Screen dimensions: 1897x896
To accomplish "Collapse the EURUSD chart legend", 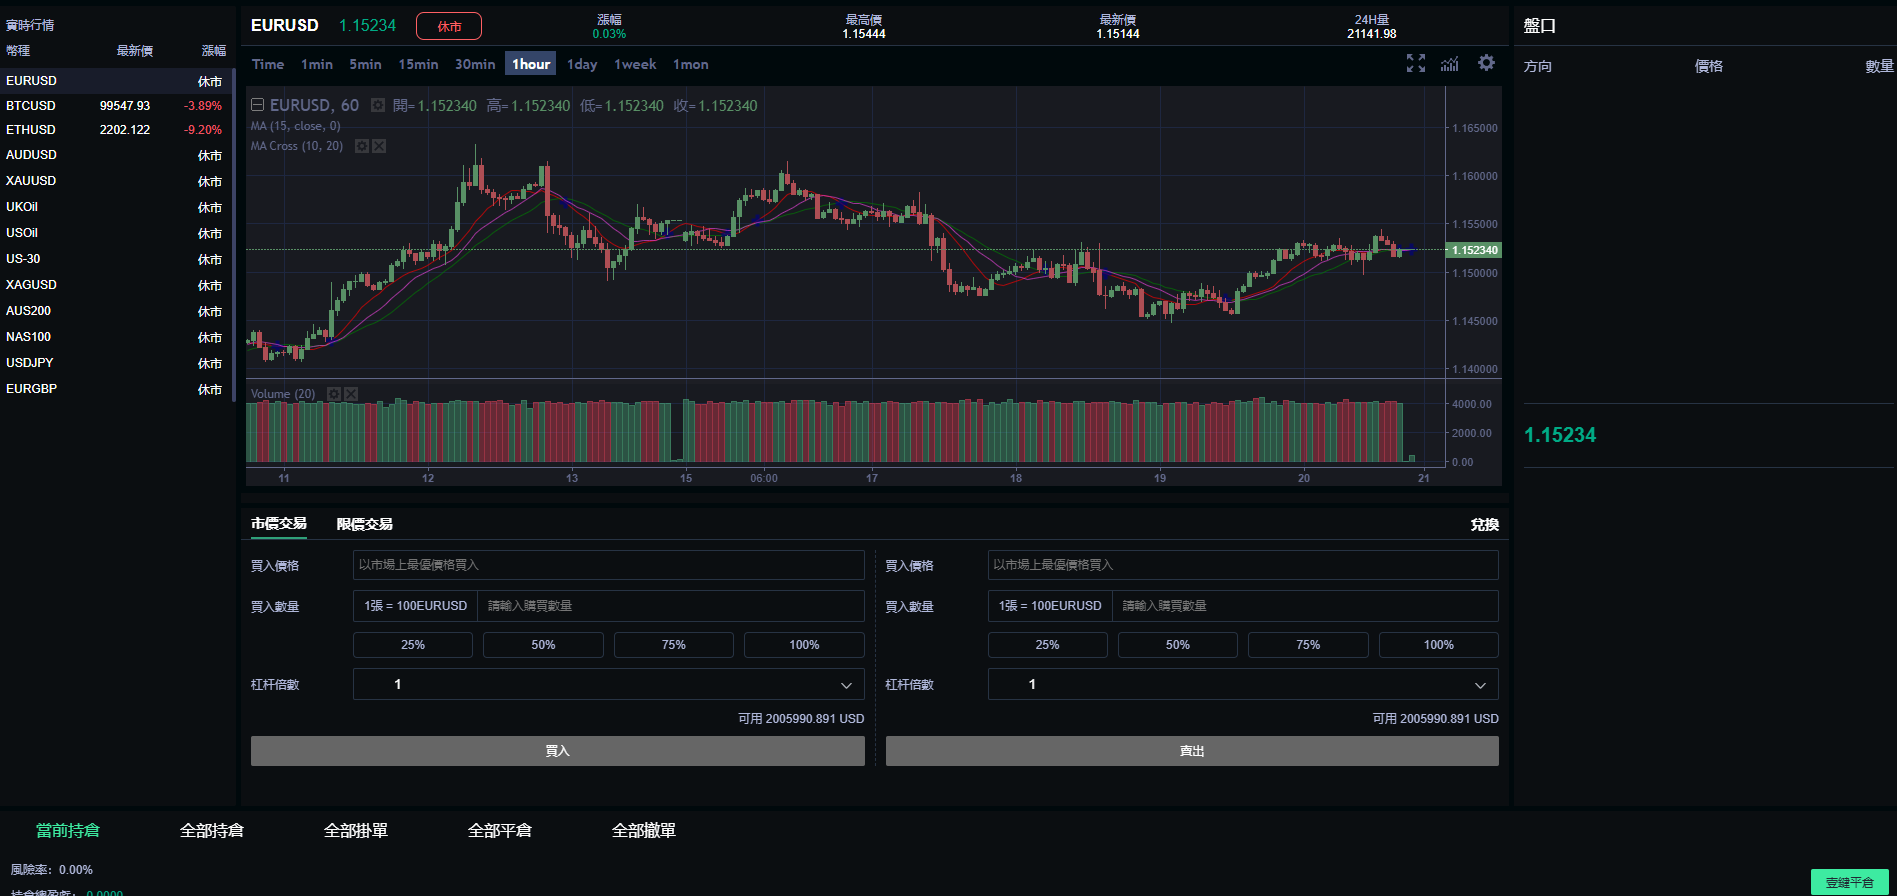I will tap(257, 105).
